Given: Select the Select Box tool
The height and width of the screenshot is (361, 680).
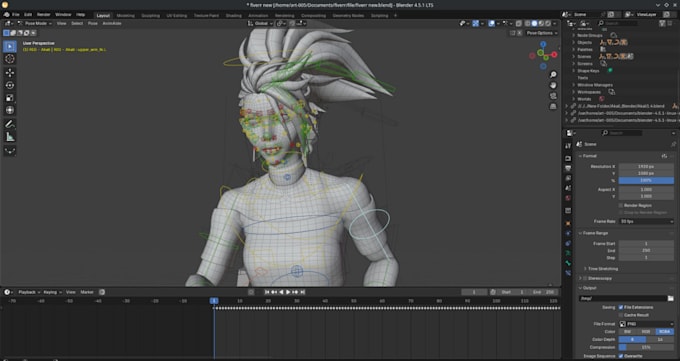Looking at the screenshot, I should [x=10, y=46].
